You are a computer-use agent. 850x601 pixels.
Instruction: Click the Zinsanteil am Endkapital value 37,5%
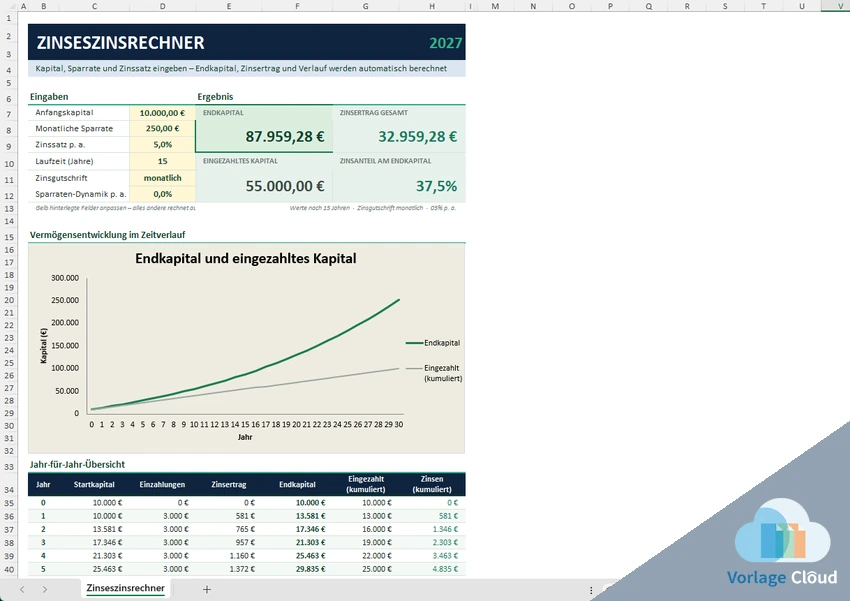436,186
